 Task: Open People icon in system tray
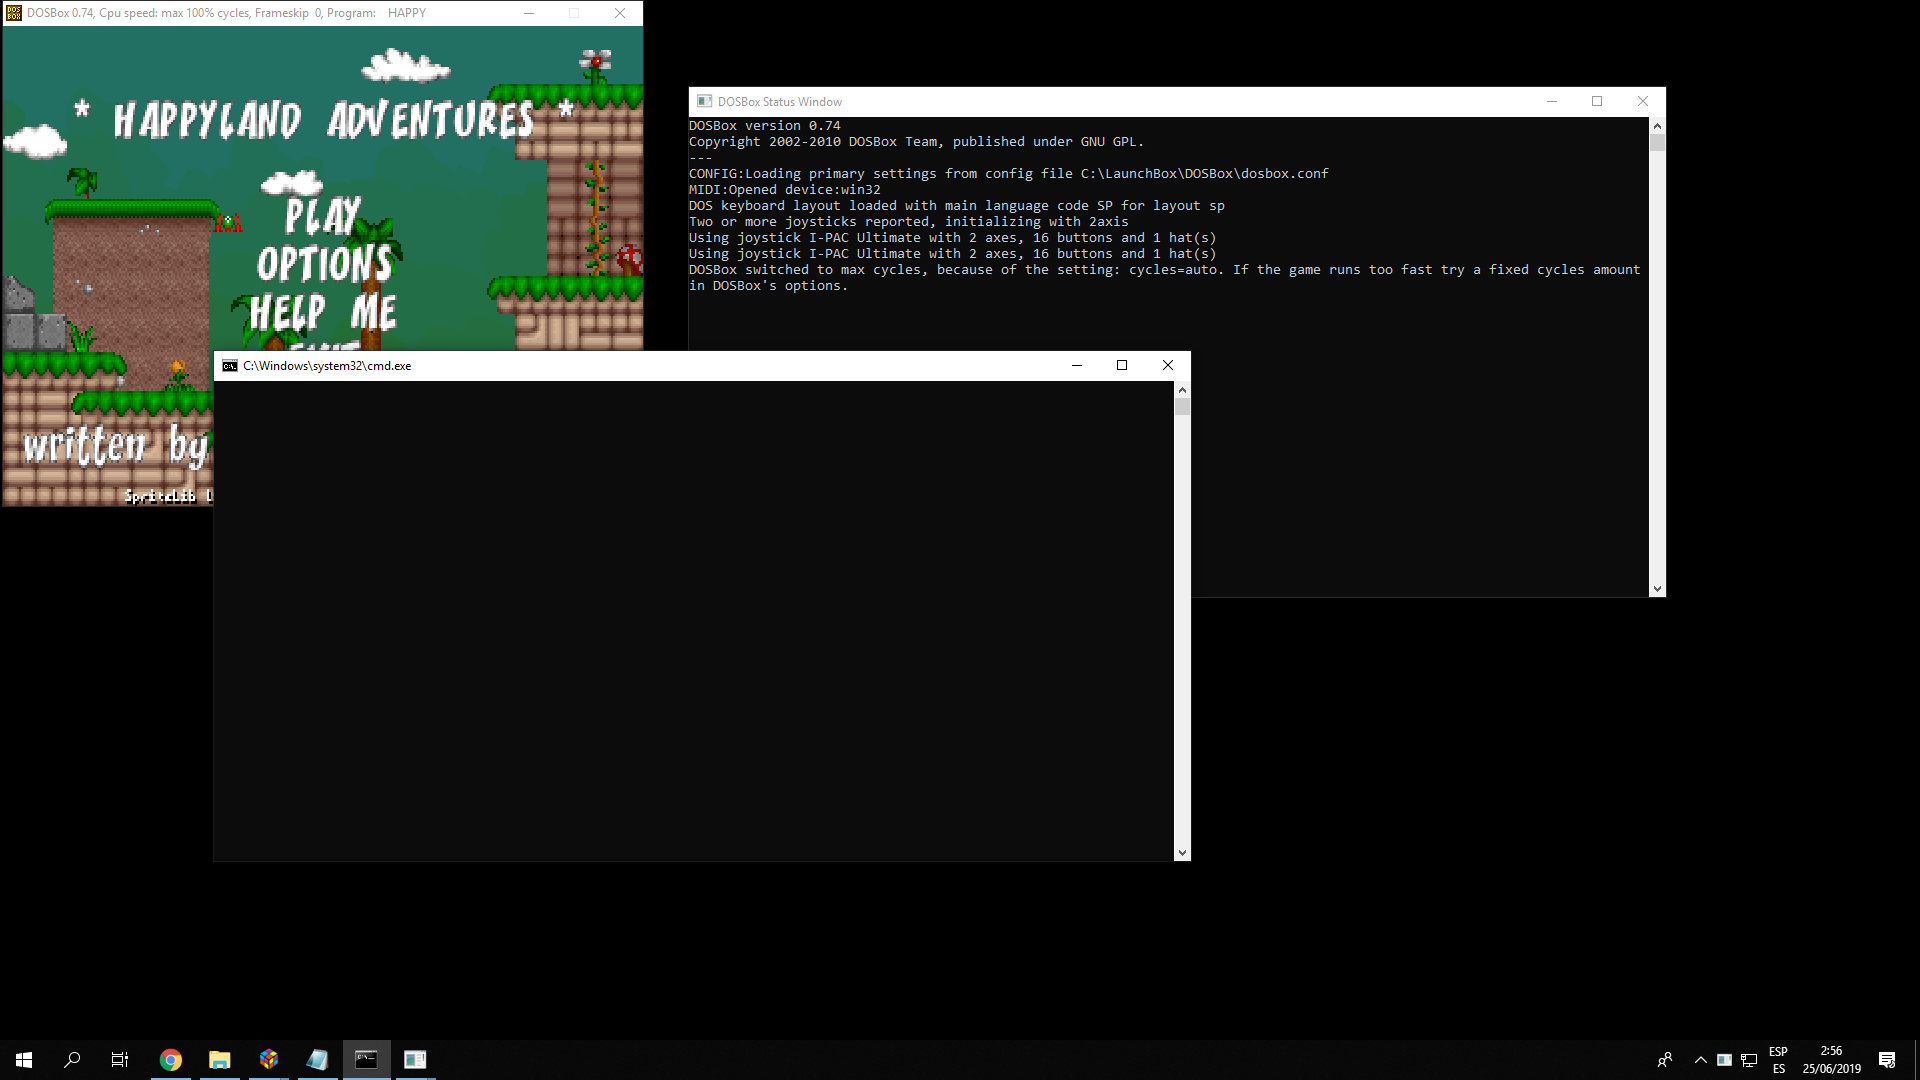(x=1665, y=1060)
